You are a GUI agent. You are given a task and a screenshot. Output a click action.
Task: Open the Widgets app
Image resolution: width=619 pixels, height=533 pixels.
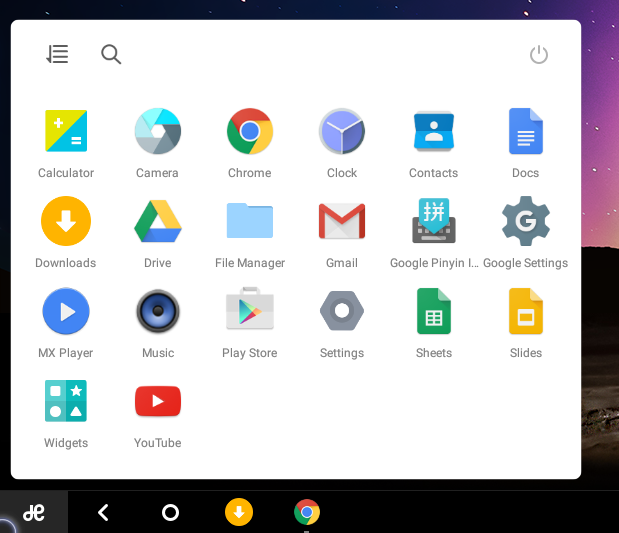tap(66, 401)
